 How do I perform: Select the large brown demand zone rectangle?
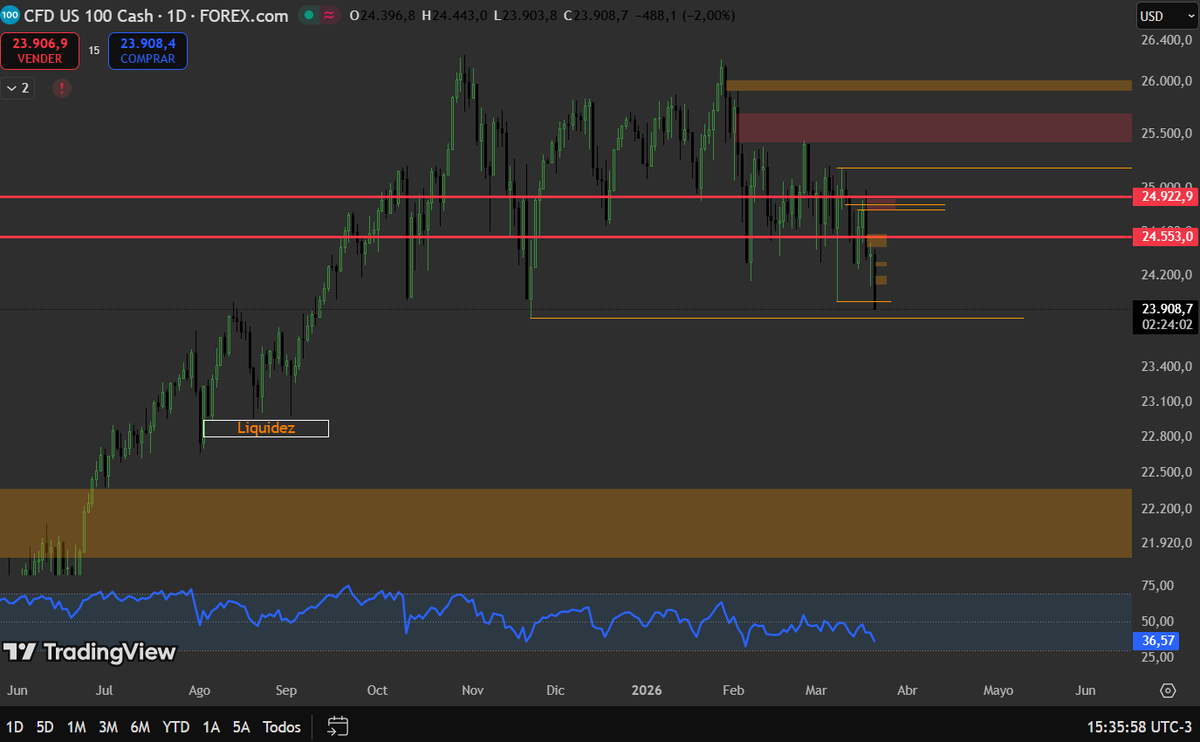[566, 523]
